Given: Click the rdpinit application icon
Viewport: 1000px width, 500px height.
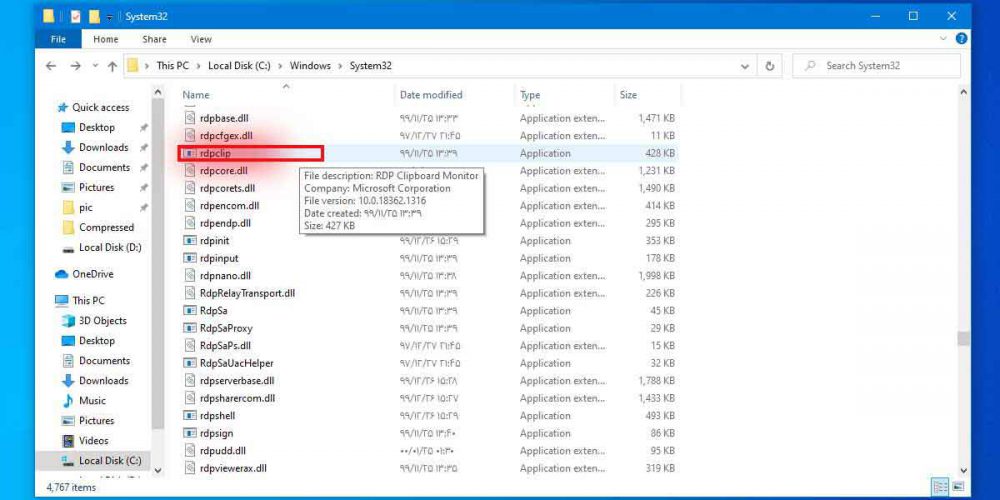Looking at the screenshot, I should [191, 241].
